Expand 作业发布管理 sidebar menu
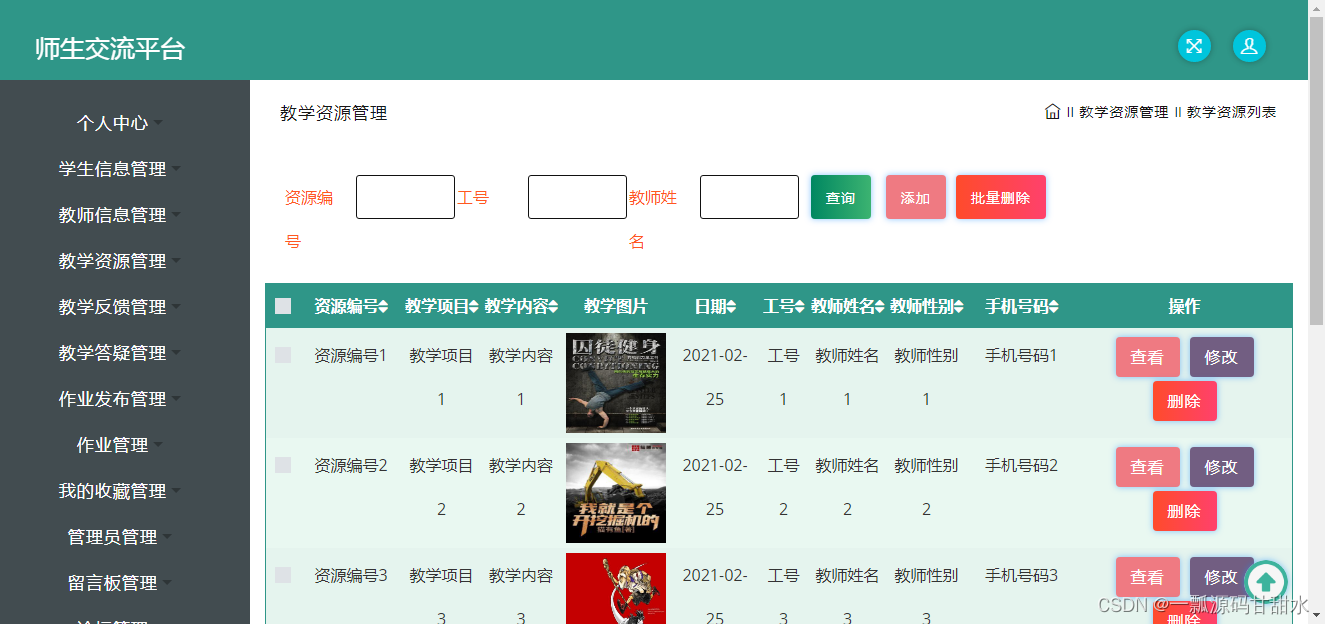Image resolution: width=1325 pixels, height=624 pixels. coord(120,399)
